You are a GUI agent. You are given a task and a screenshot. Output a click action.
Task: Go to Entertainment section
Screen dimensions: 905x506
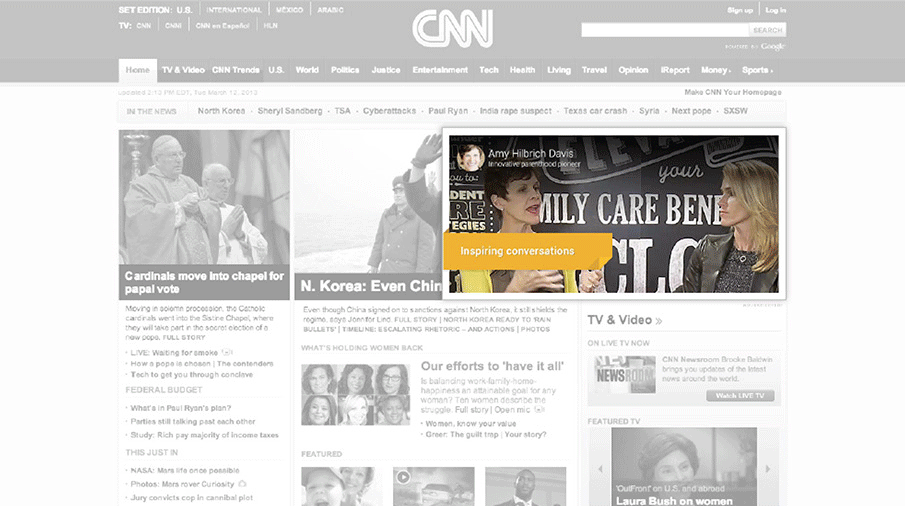(440, 70)
